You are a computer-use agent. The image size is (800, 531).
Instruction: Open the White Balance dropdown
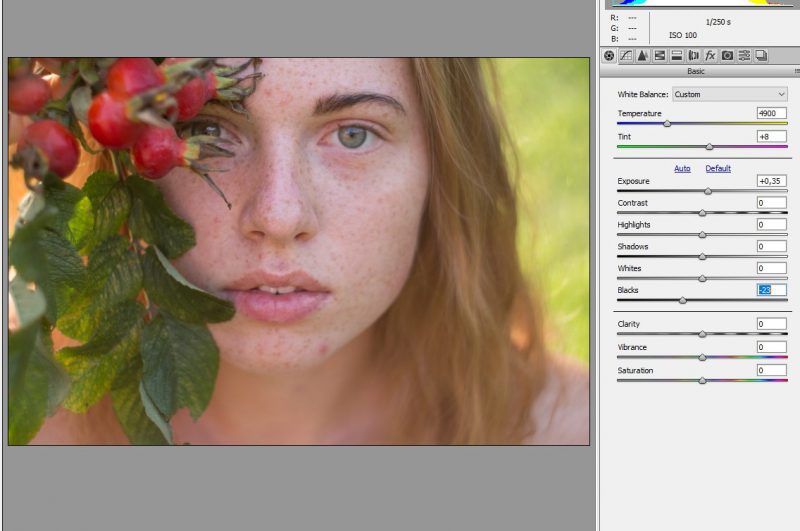click(x=729, y=94)
